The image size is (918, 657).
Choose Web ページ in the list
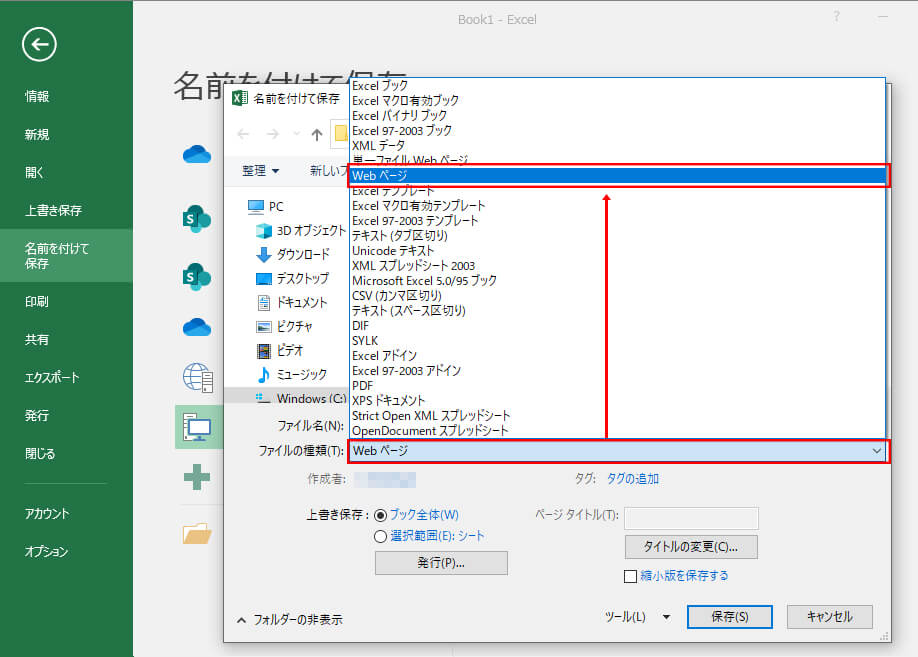coord(619,176)
